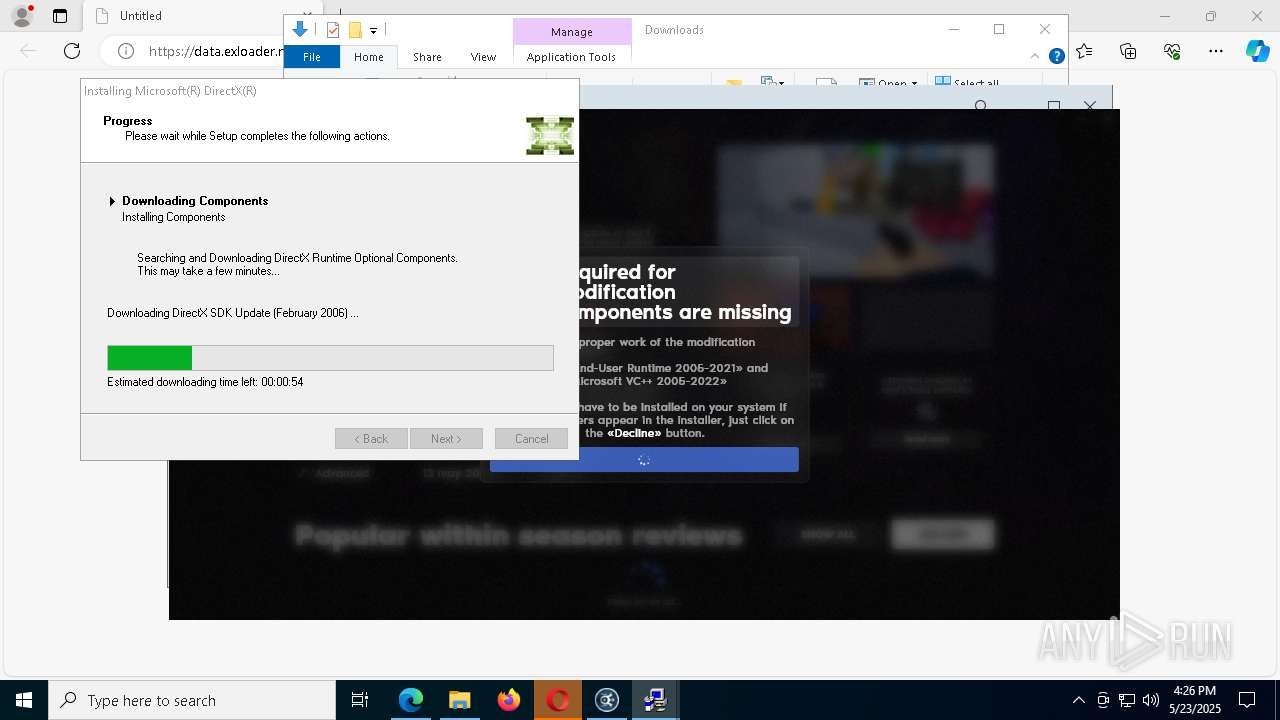
Task: Open the Windows Start menu
Action: click(x=24, y=700)
